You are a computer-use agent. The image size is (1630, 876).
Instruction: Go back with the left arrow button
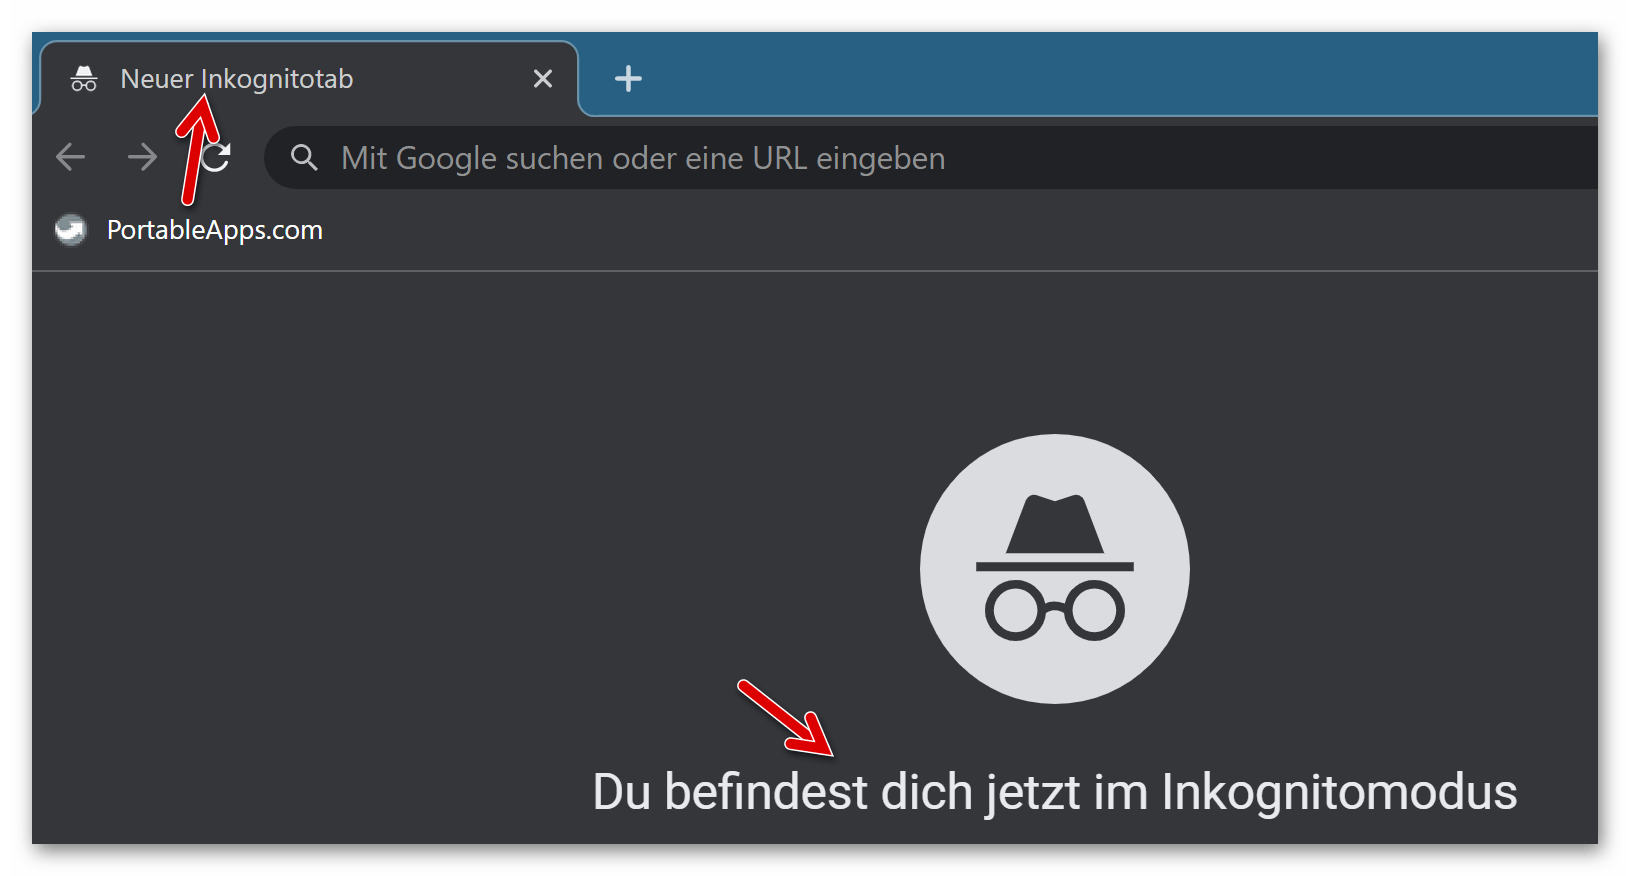[x=70, y=157]
